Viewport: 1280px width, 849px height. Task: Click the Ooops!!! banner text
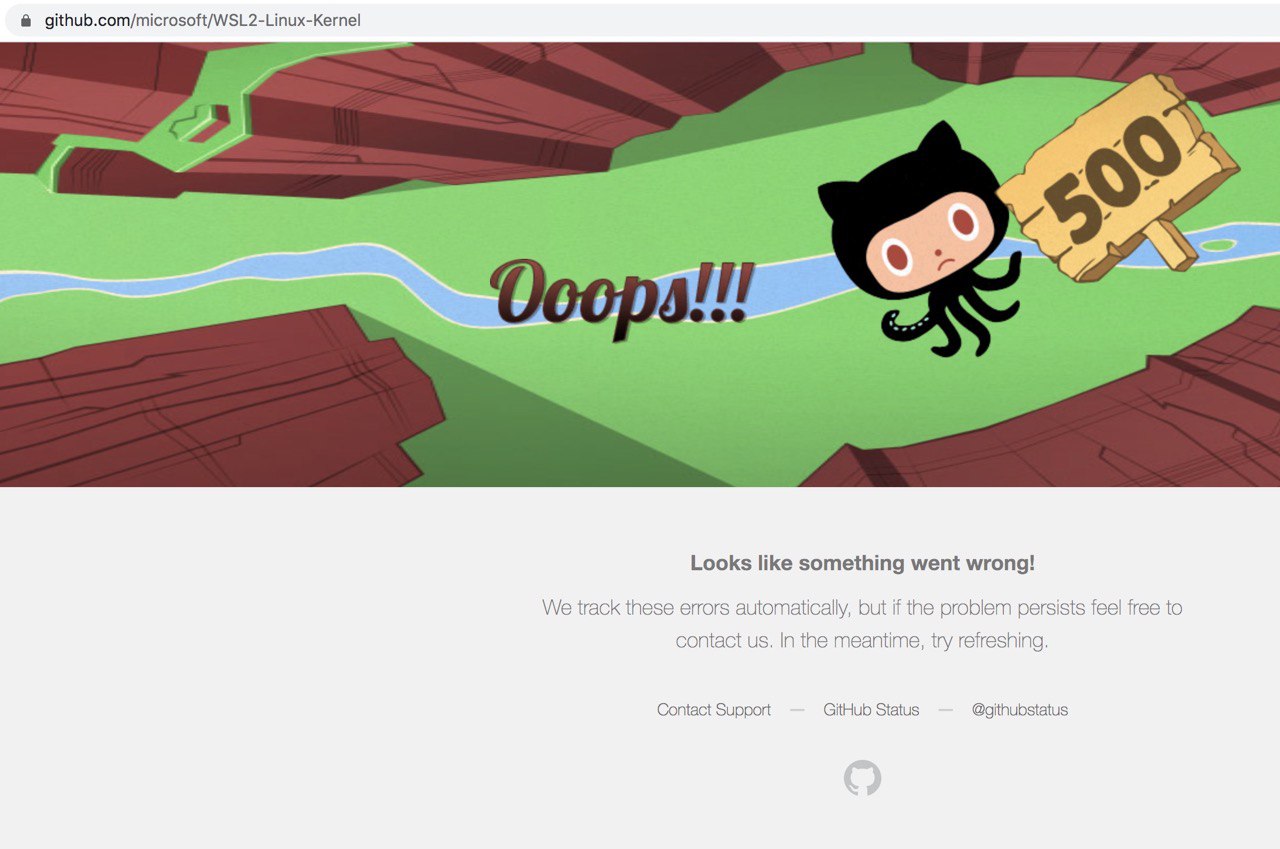620,293
